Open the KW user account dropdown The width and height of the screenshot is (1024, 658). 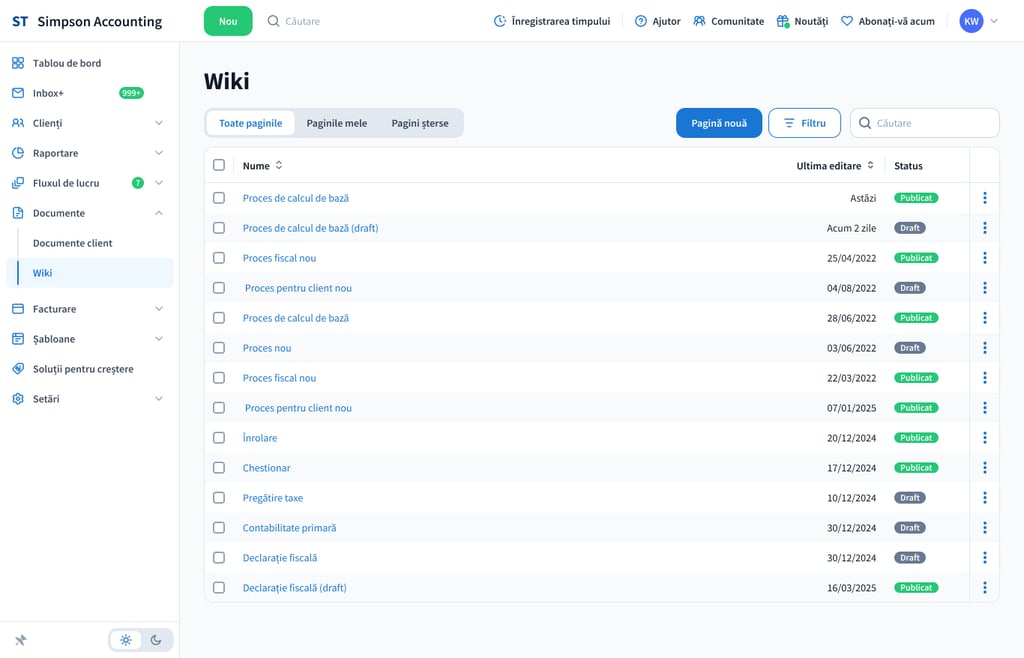(978, 21)
